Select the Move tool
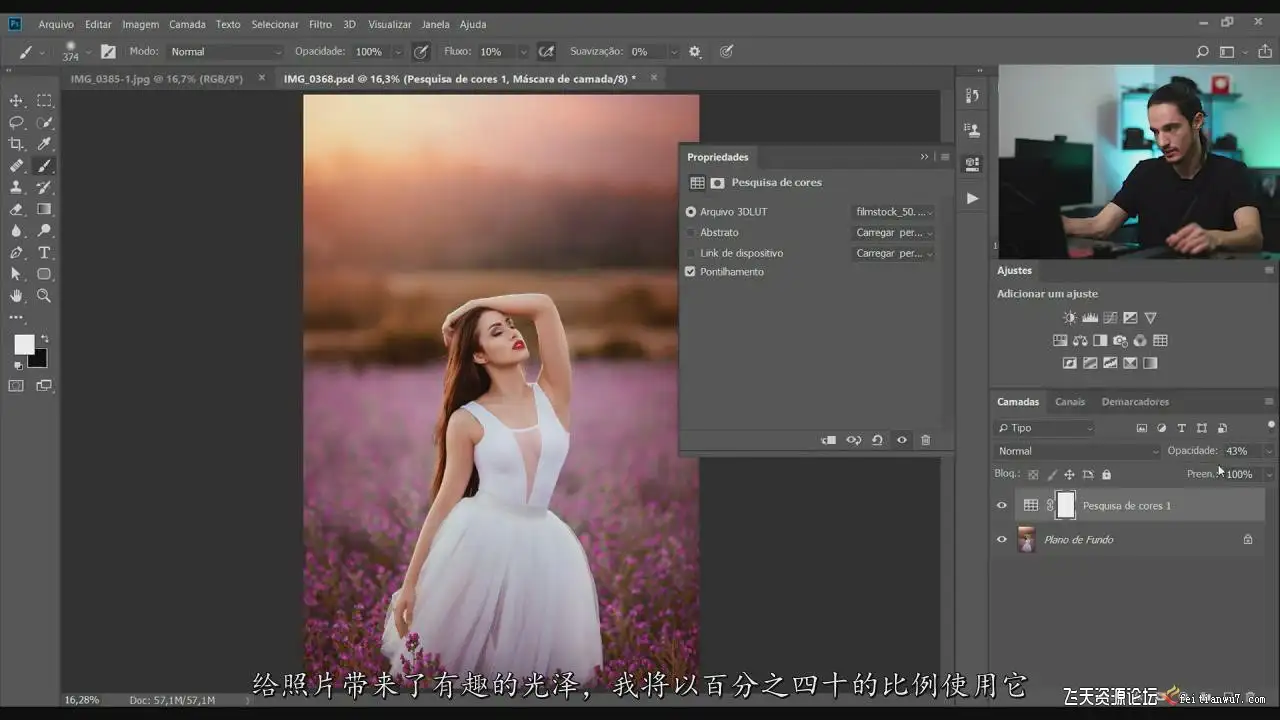 coord(16,101)
